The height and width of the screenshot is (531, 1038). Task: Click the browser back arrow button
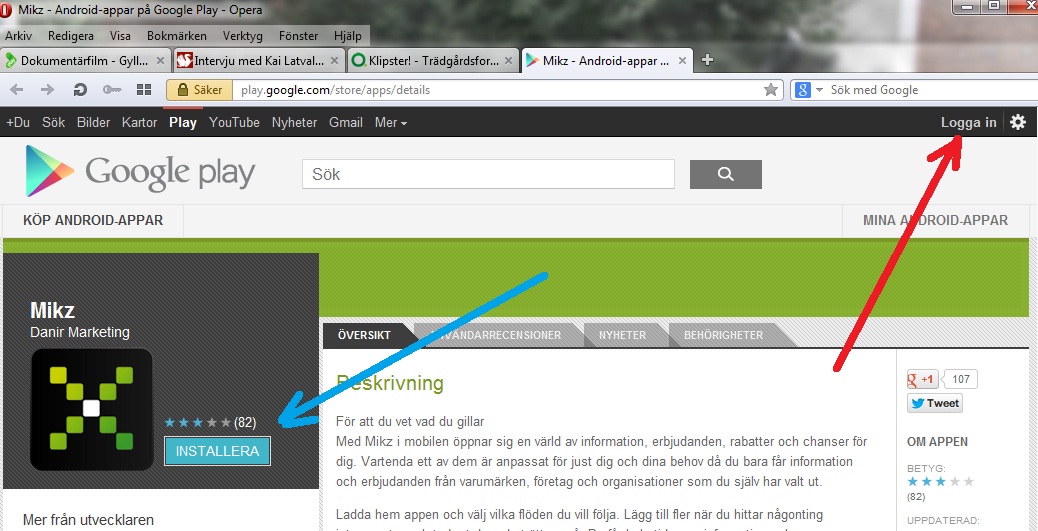click(x=17, y=90)
